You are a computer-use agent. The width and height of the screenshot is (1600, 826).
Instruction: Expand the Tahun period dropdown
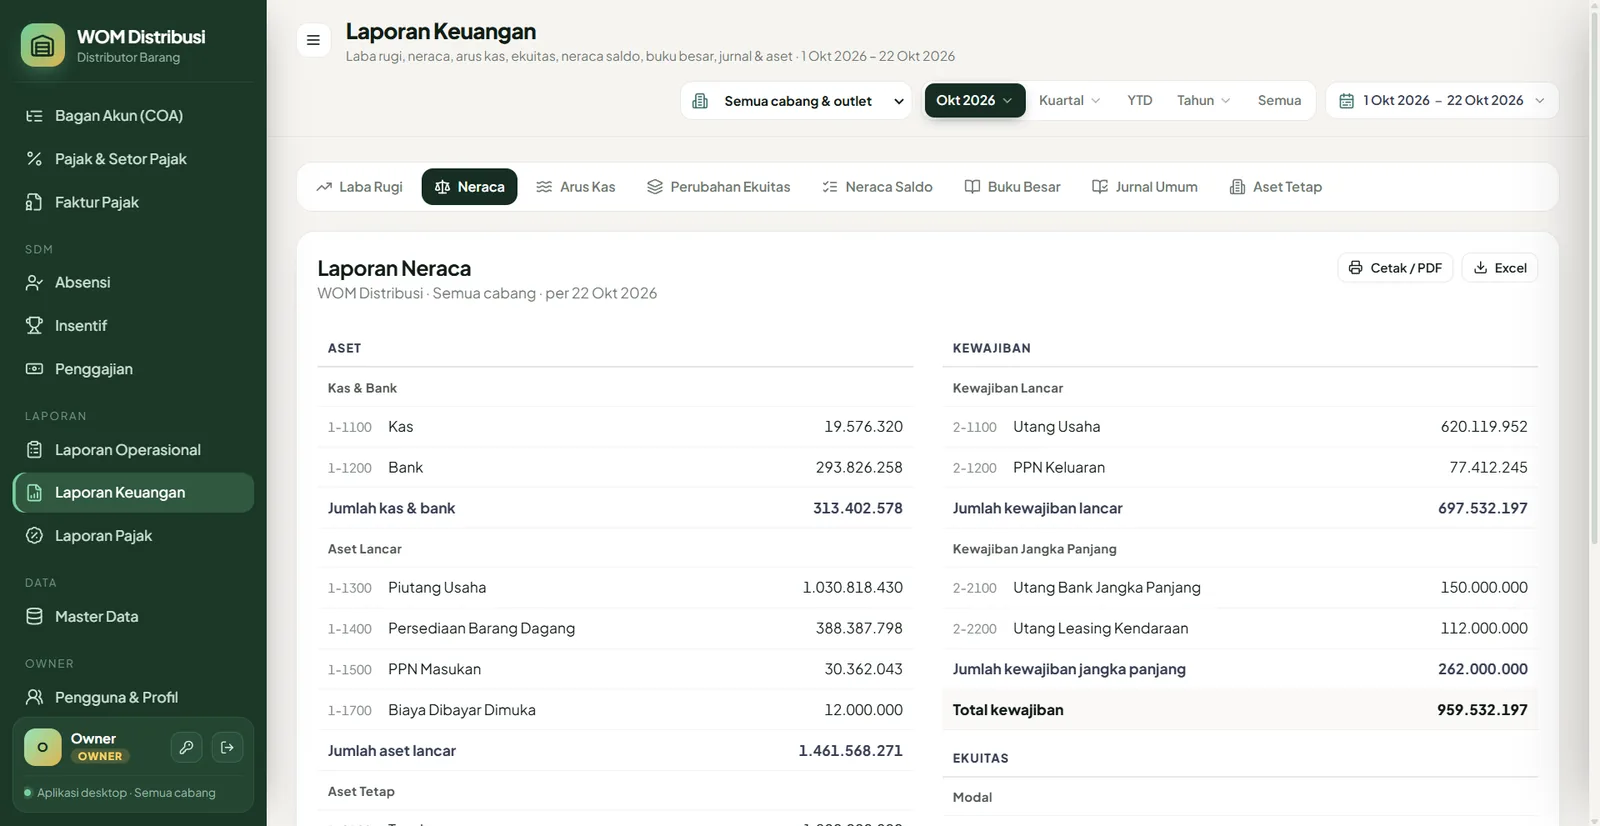point(1203,100)
